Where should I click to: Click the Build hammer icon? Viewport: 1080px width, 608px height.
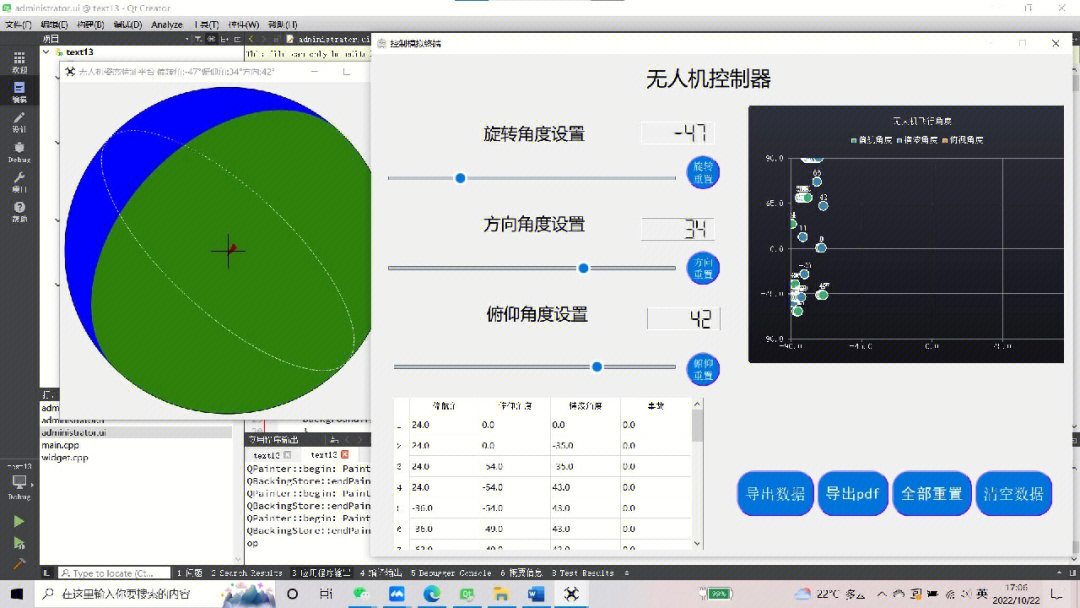(19, 565)
